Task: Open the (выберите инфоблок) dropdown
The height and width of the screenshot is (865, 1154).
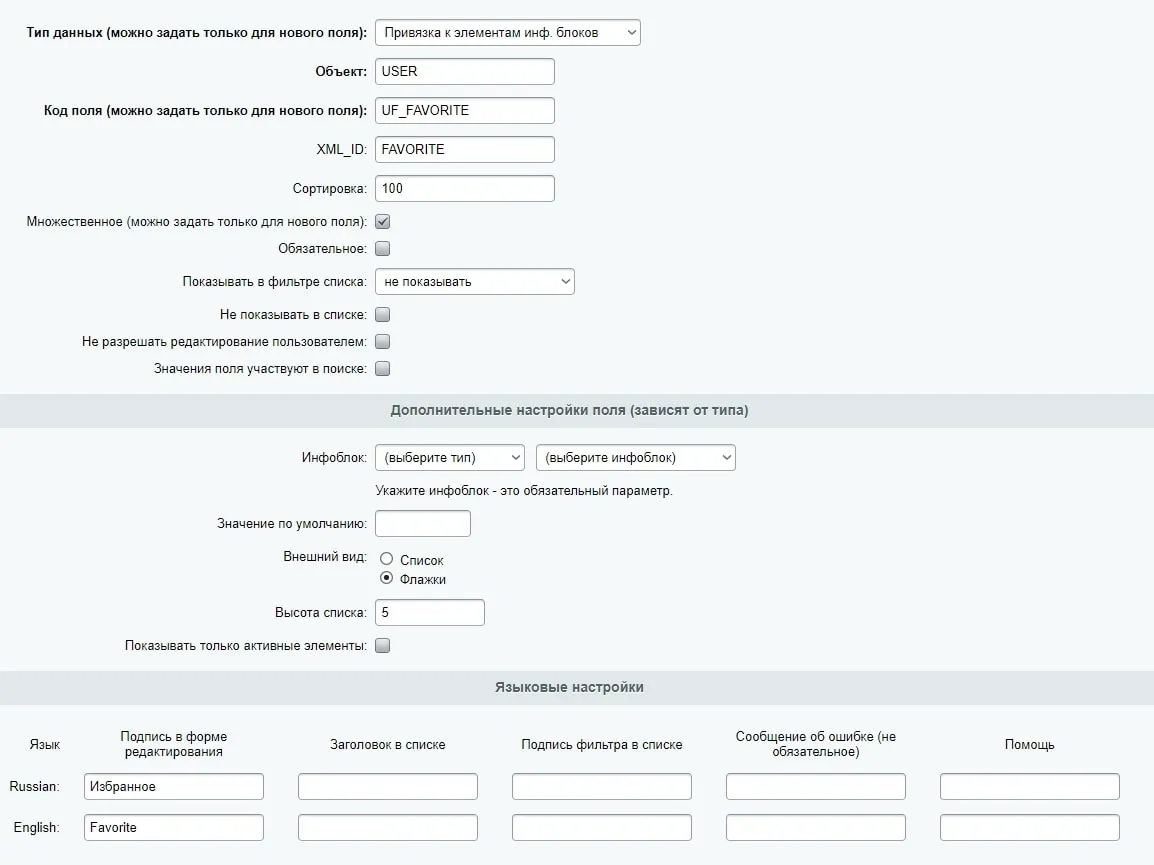Action: pos(636,457)
